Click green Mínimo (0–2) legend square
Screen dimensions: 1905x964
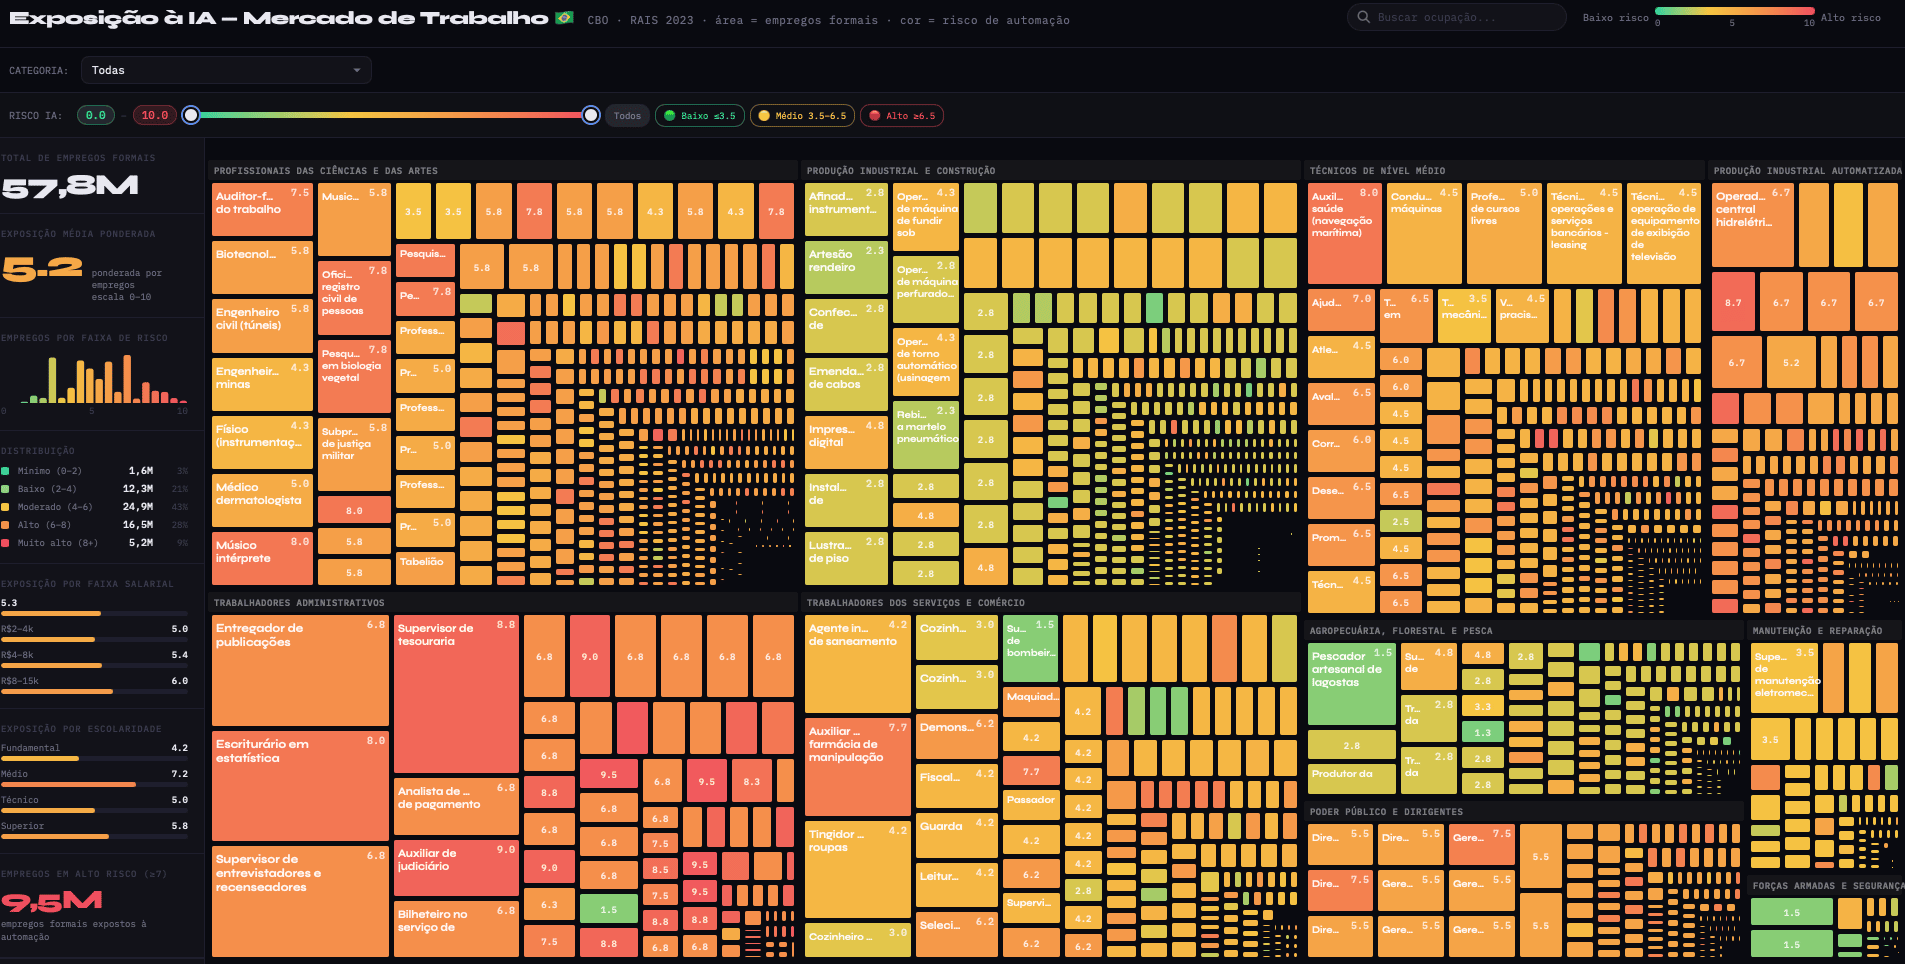pyautogui.click(x=6, y=471)
